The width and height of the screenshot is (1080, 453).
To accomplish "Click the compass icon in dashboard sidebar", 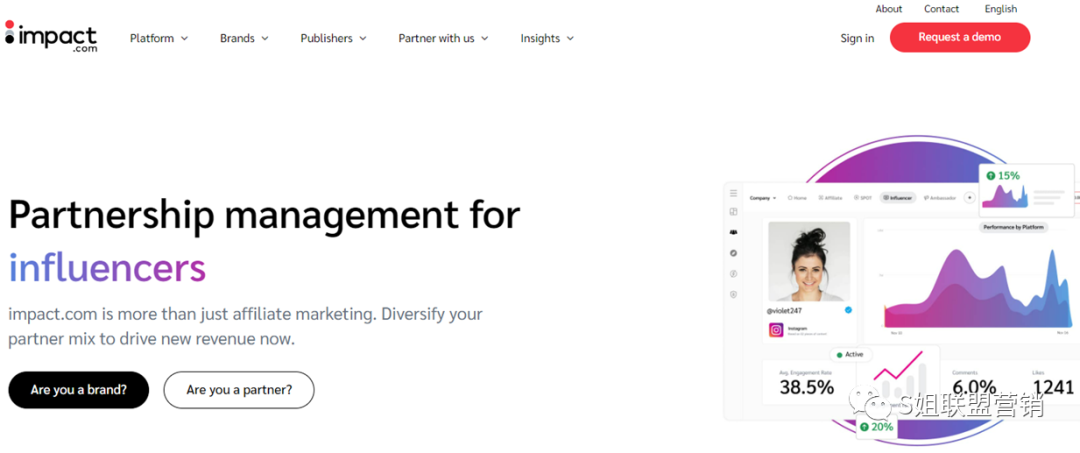I will coord(733,253).
